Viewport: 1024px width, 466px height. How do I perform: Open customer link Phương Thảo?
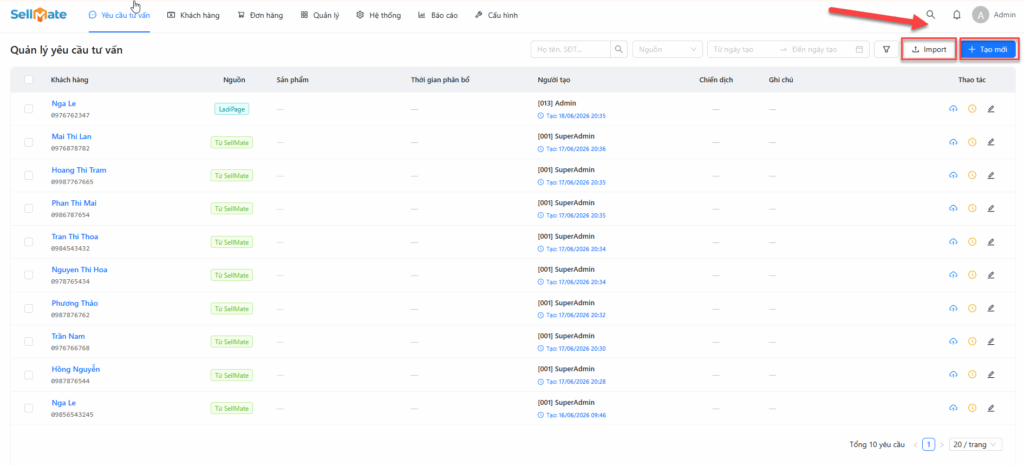[74, 303]
